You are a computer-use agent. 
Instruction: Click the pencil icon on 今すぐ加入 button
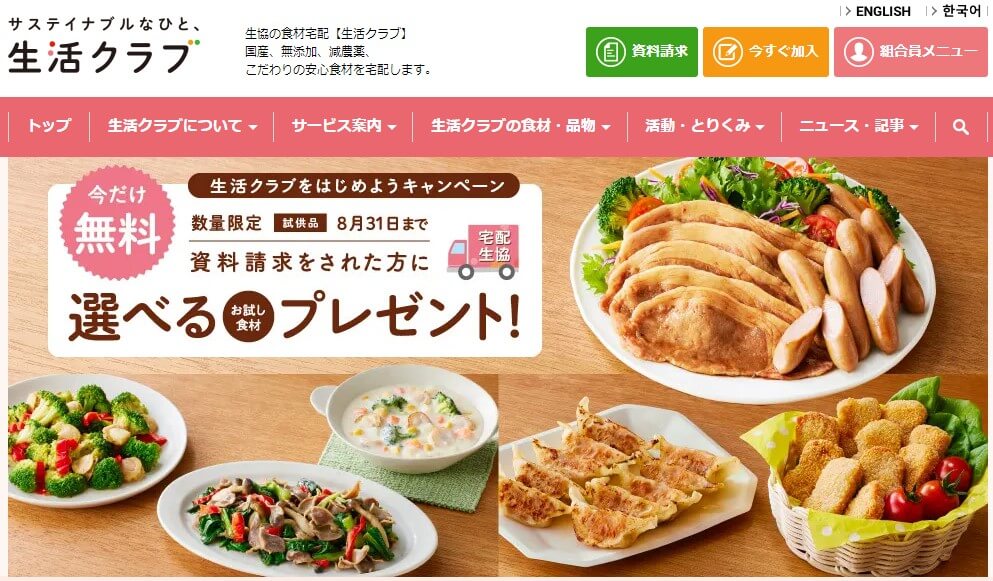728,52
